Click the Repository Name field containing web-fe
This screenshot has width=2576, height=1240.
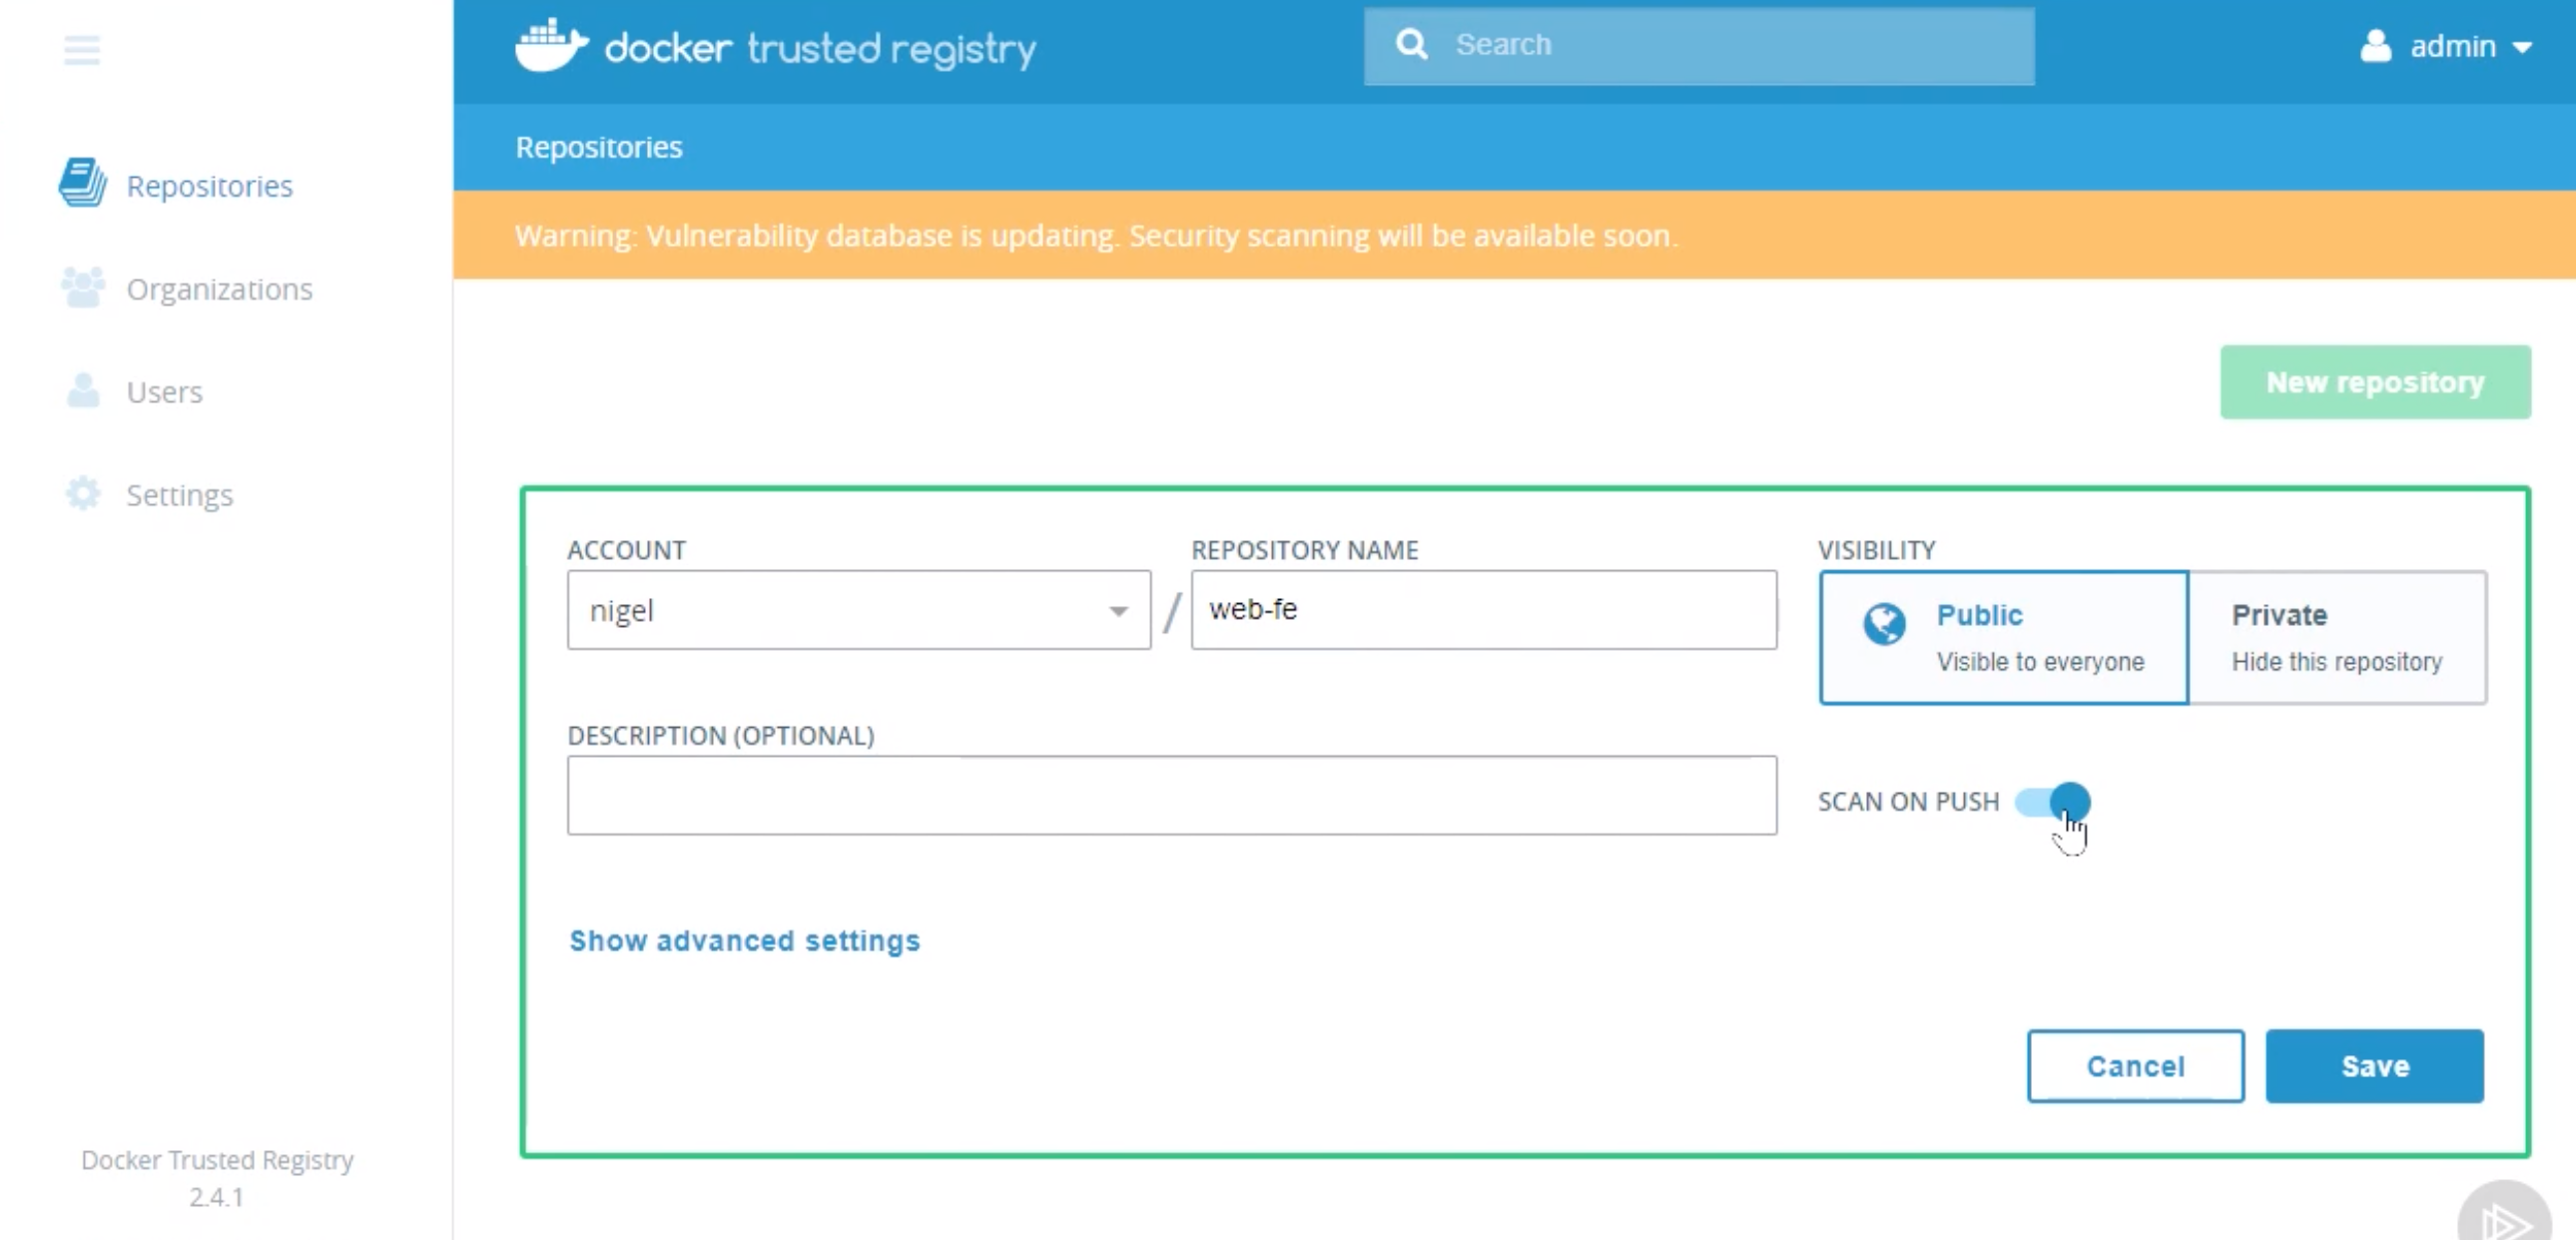1484,610
